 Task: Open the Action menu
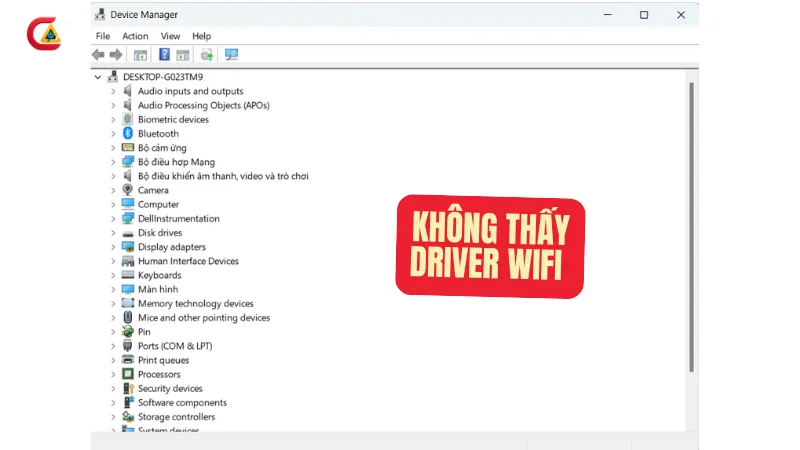tap(135, 36)
